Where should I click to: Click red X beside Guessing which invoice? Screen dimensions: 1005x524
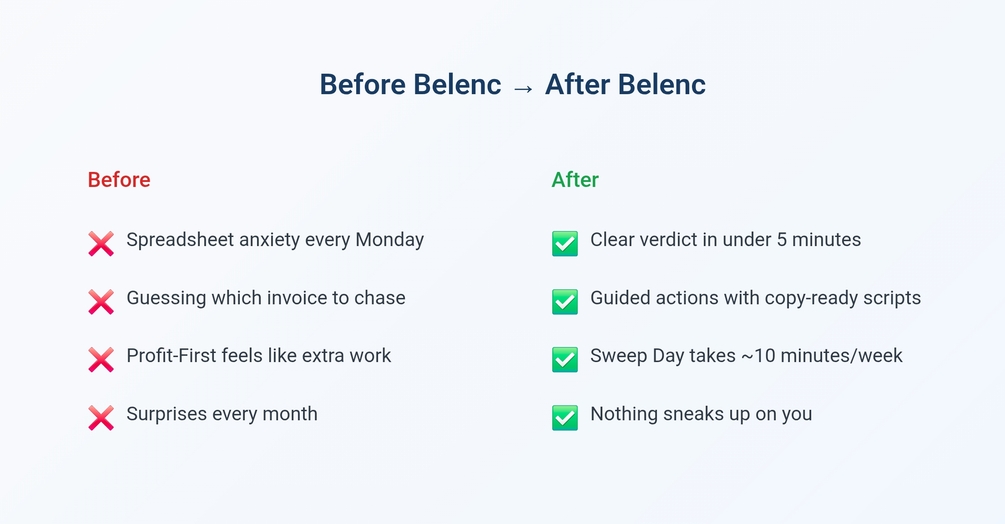point(101,301)
